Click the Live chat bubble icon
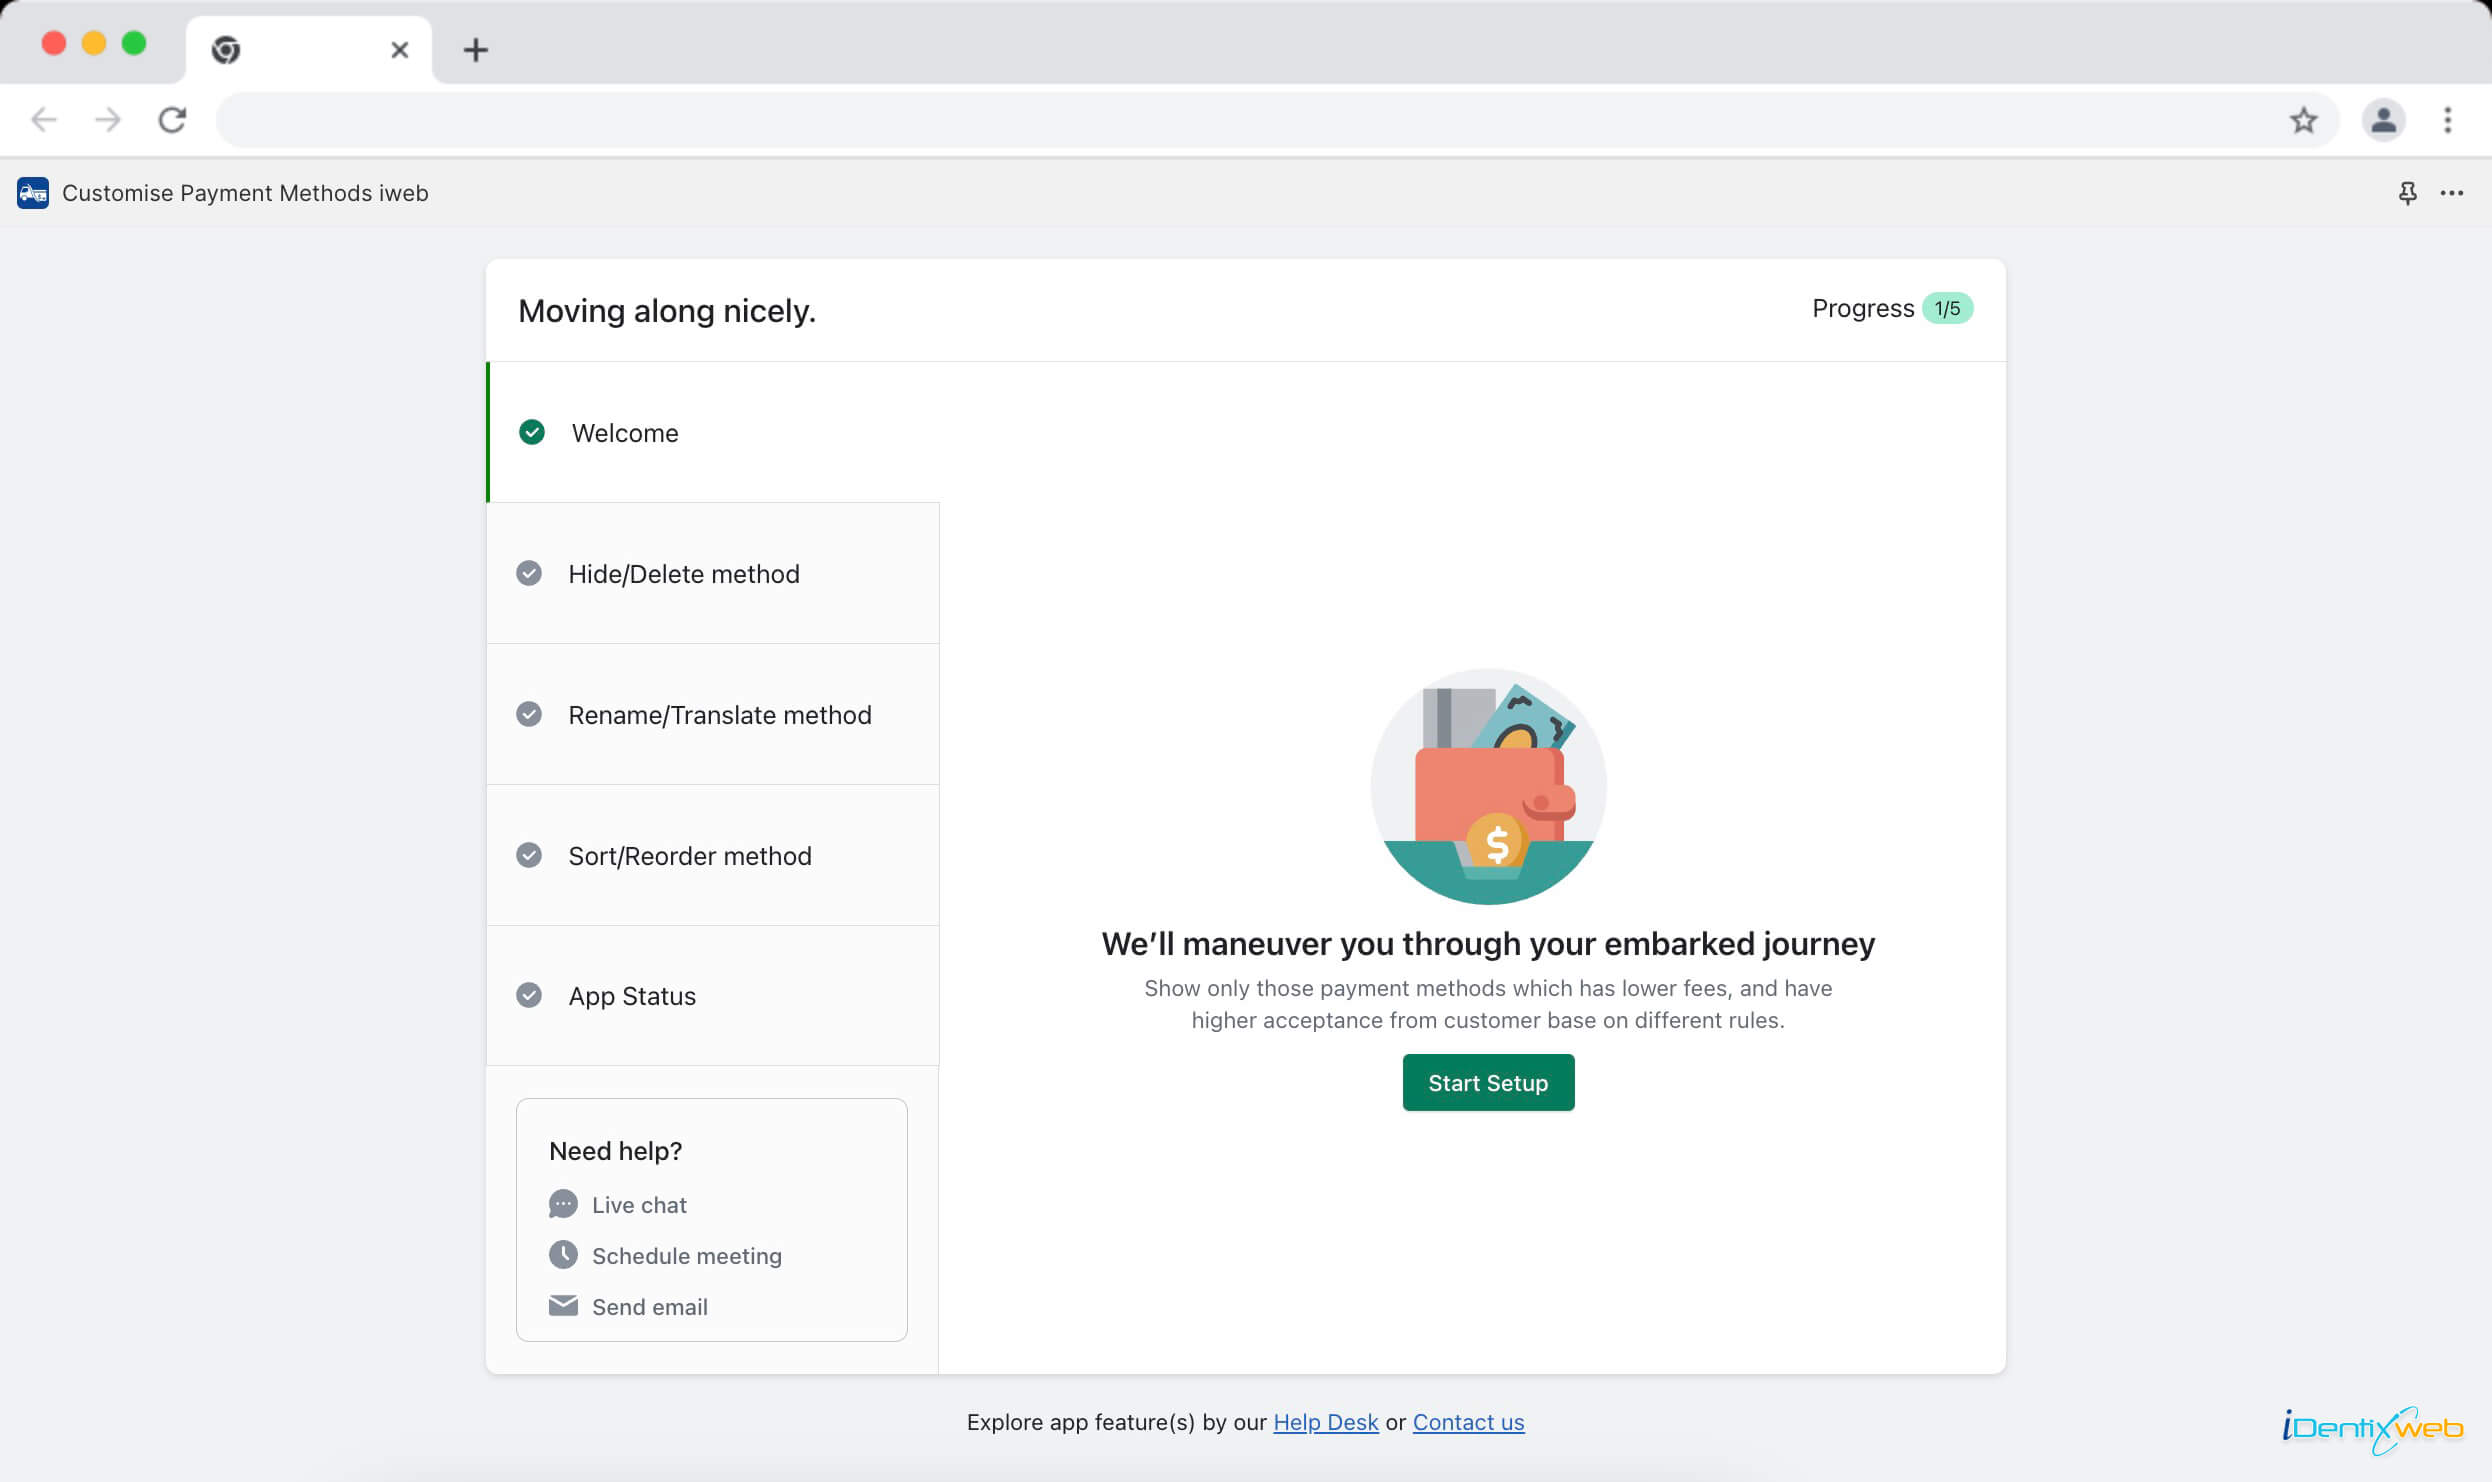The image size is (2492, 1482). click(x=563, y=1204)
